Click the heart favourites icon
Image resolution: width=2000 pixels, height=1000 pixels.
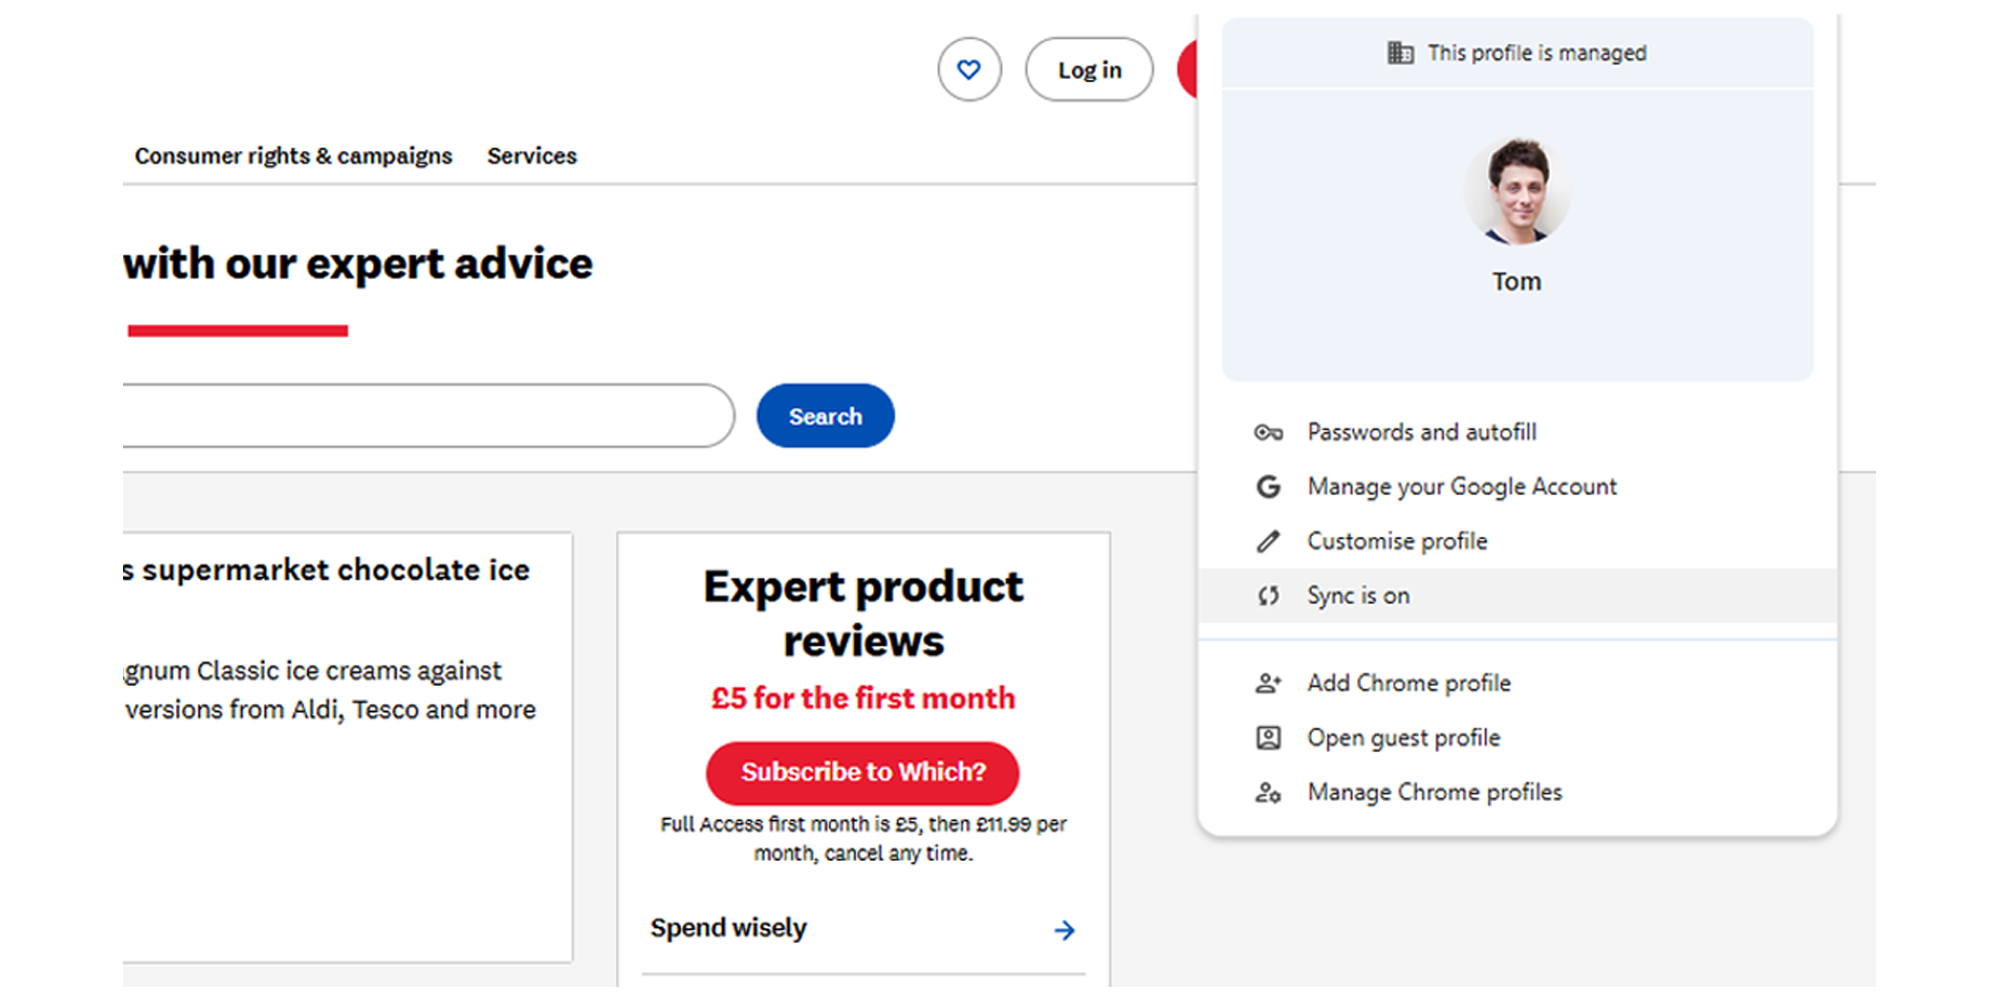coord(968,70)
